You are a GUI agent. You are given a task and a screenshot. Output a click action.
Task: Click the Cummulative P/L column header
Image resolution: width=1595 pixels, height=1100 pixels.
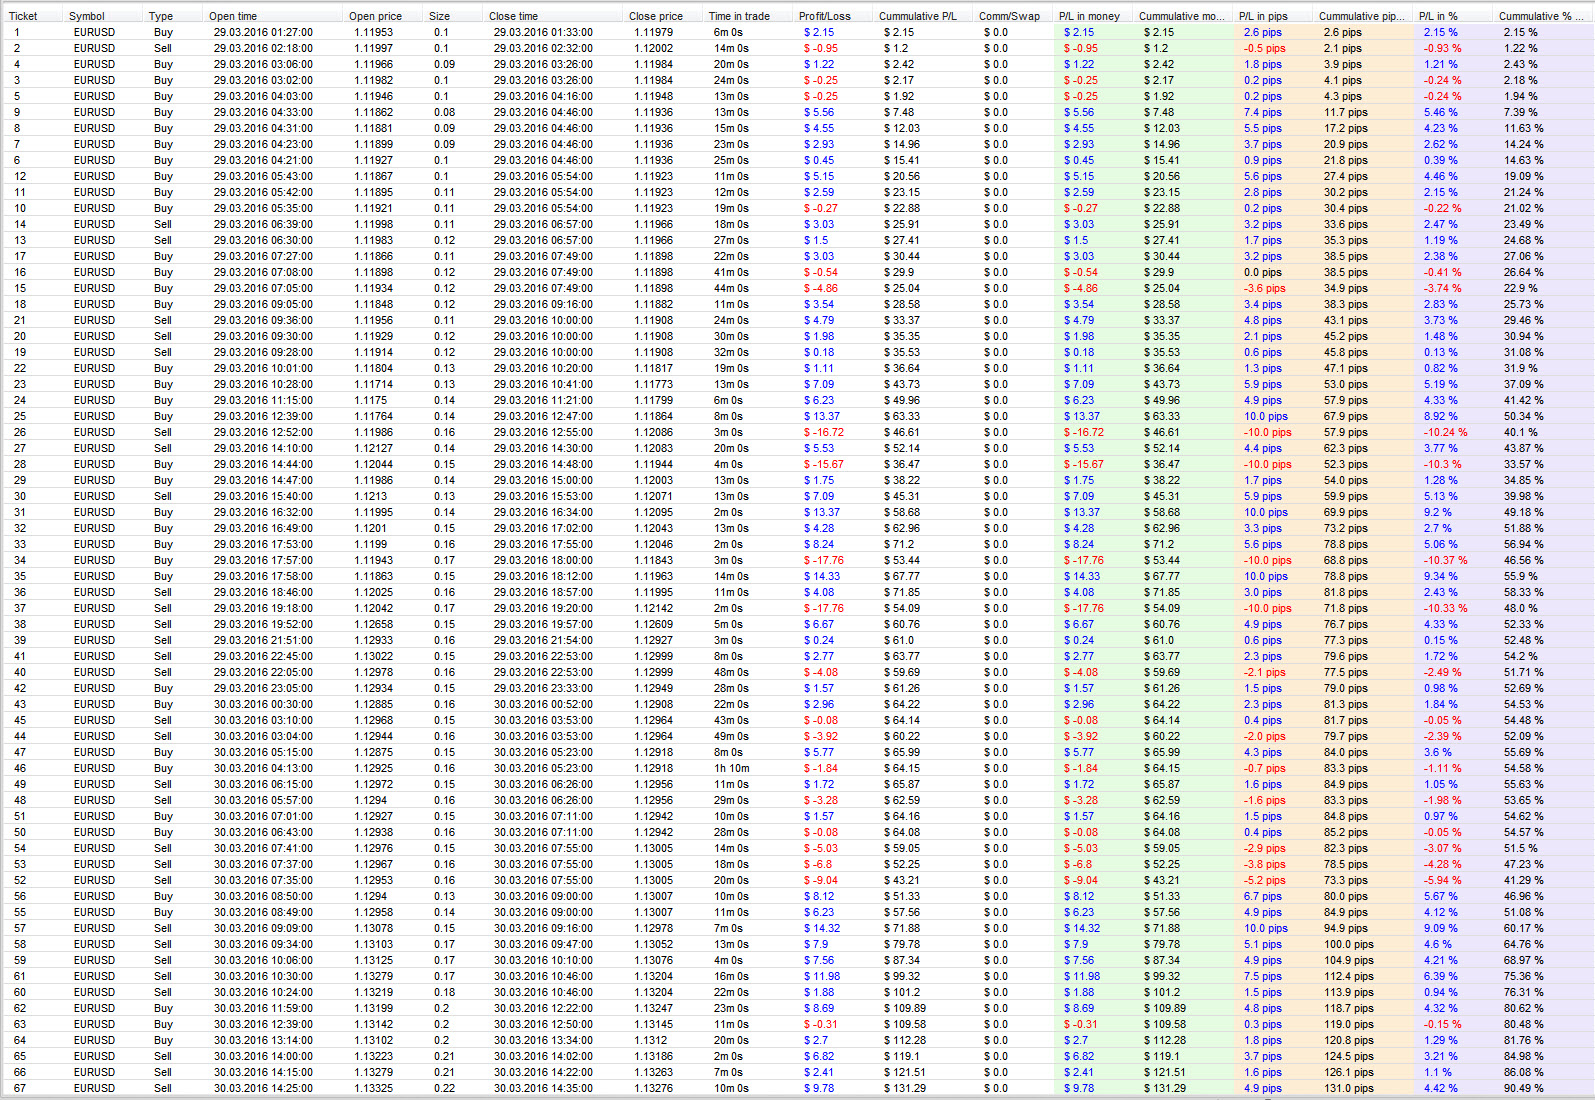pos(918,16)
